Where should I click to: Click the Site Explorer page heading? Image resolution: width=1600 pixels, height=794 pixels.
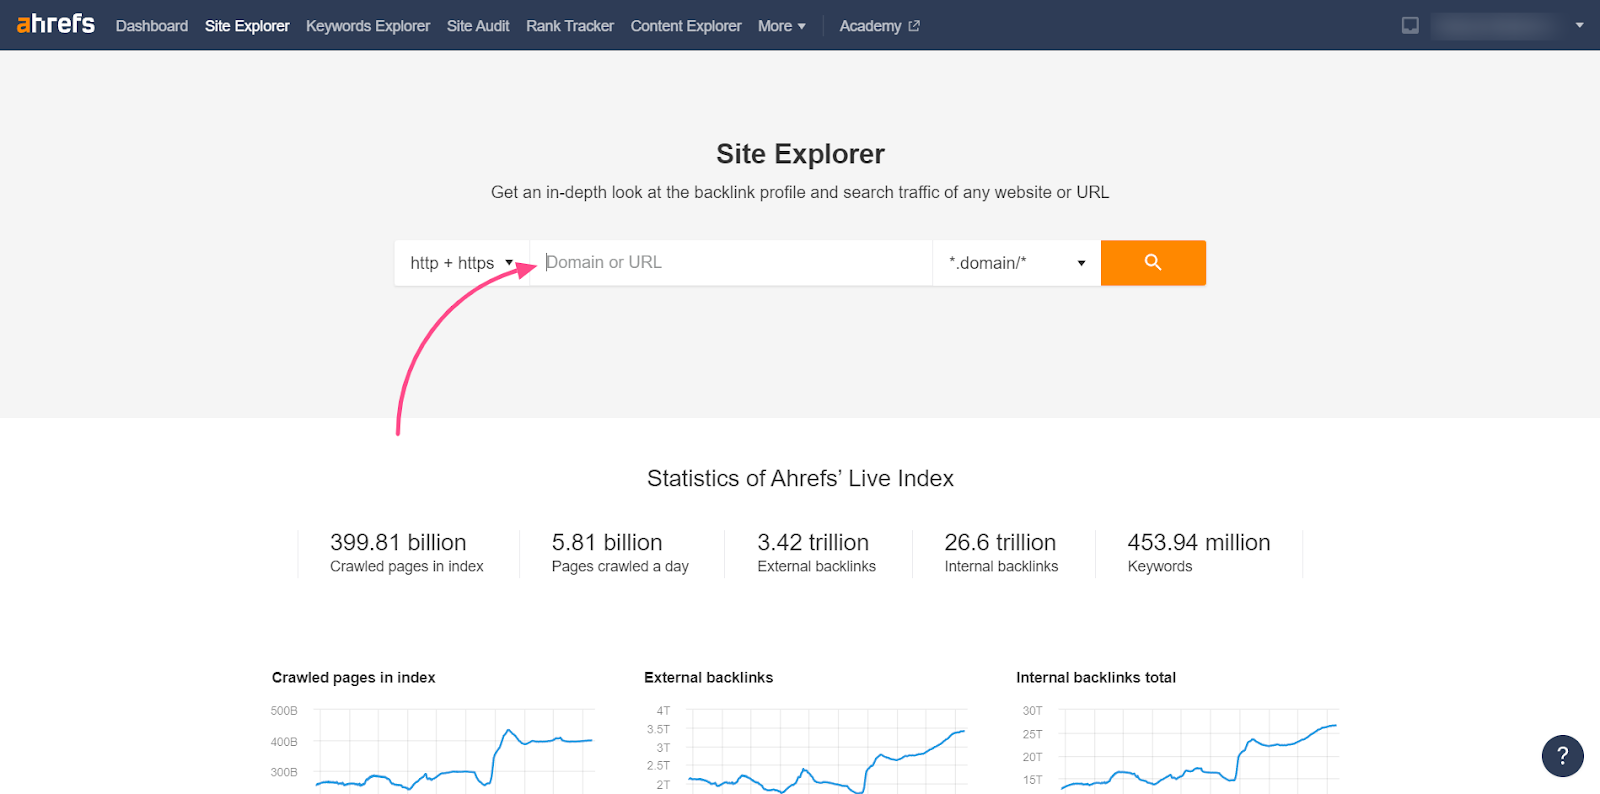tap(800, 154)
